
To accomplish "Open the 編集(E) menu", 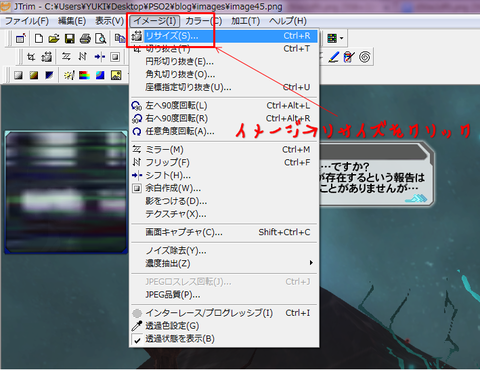I will (x=72, y=21).
